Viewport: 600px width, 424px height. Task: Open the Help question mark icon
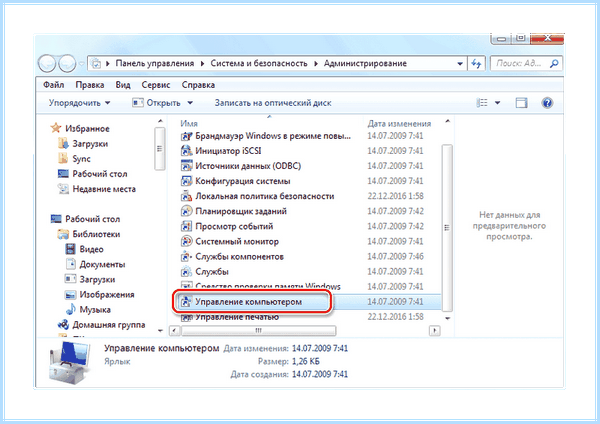pos(547,103)
